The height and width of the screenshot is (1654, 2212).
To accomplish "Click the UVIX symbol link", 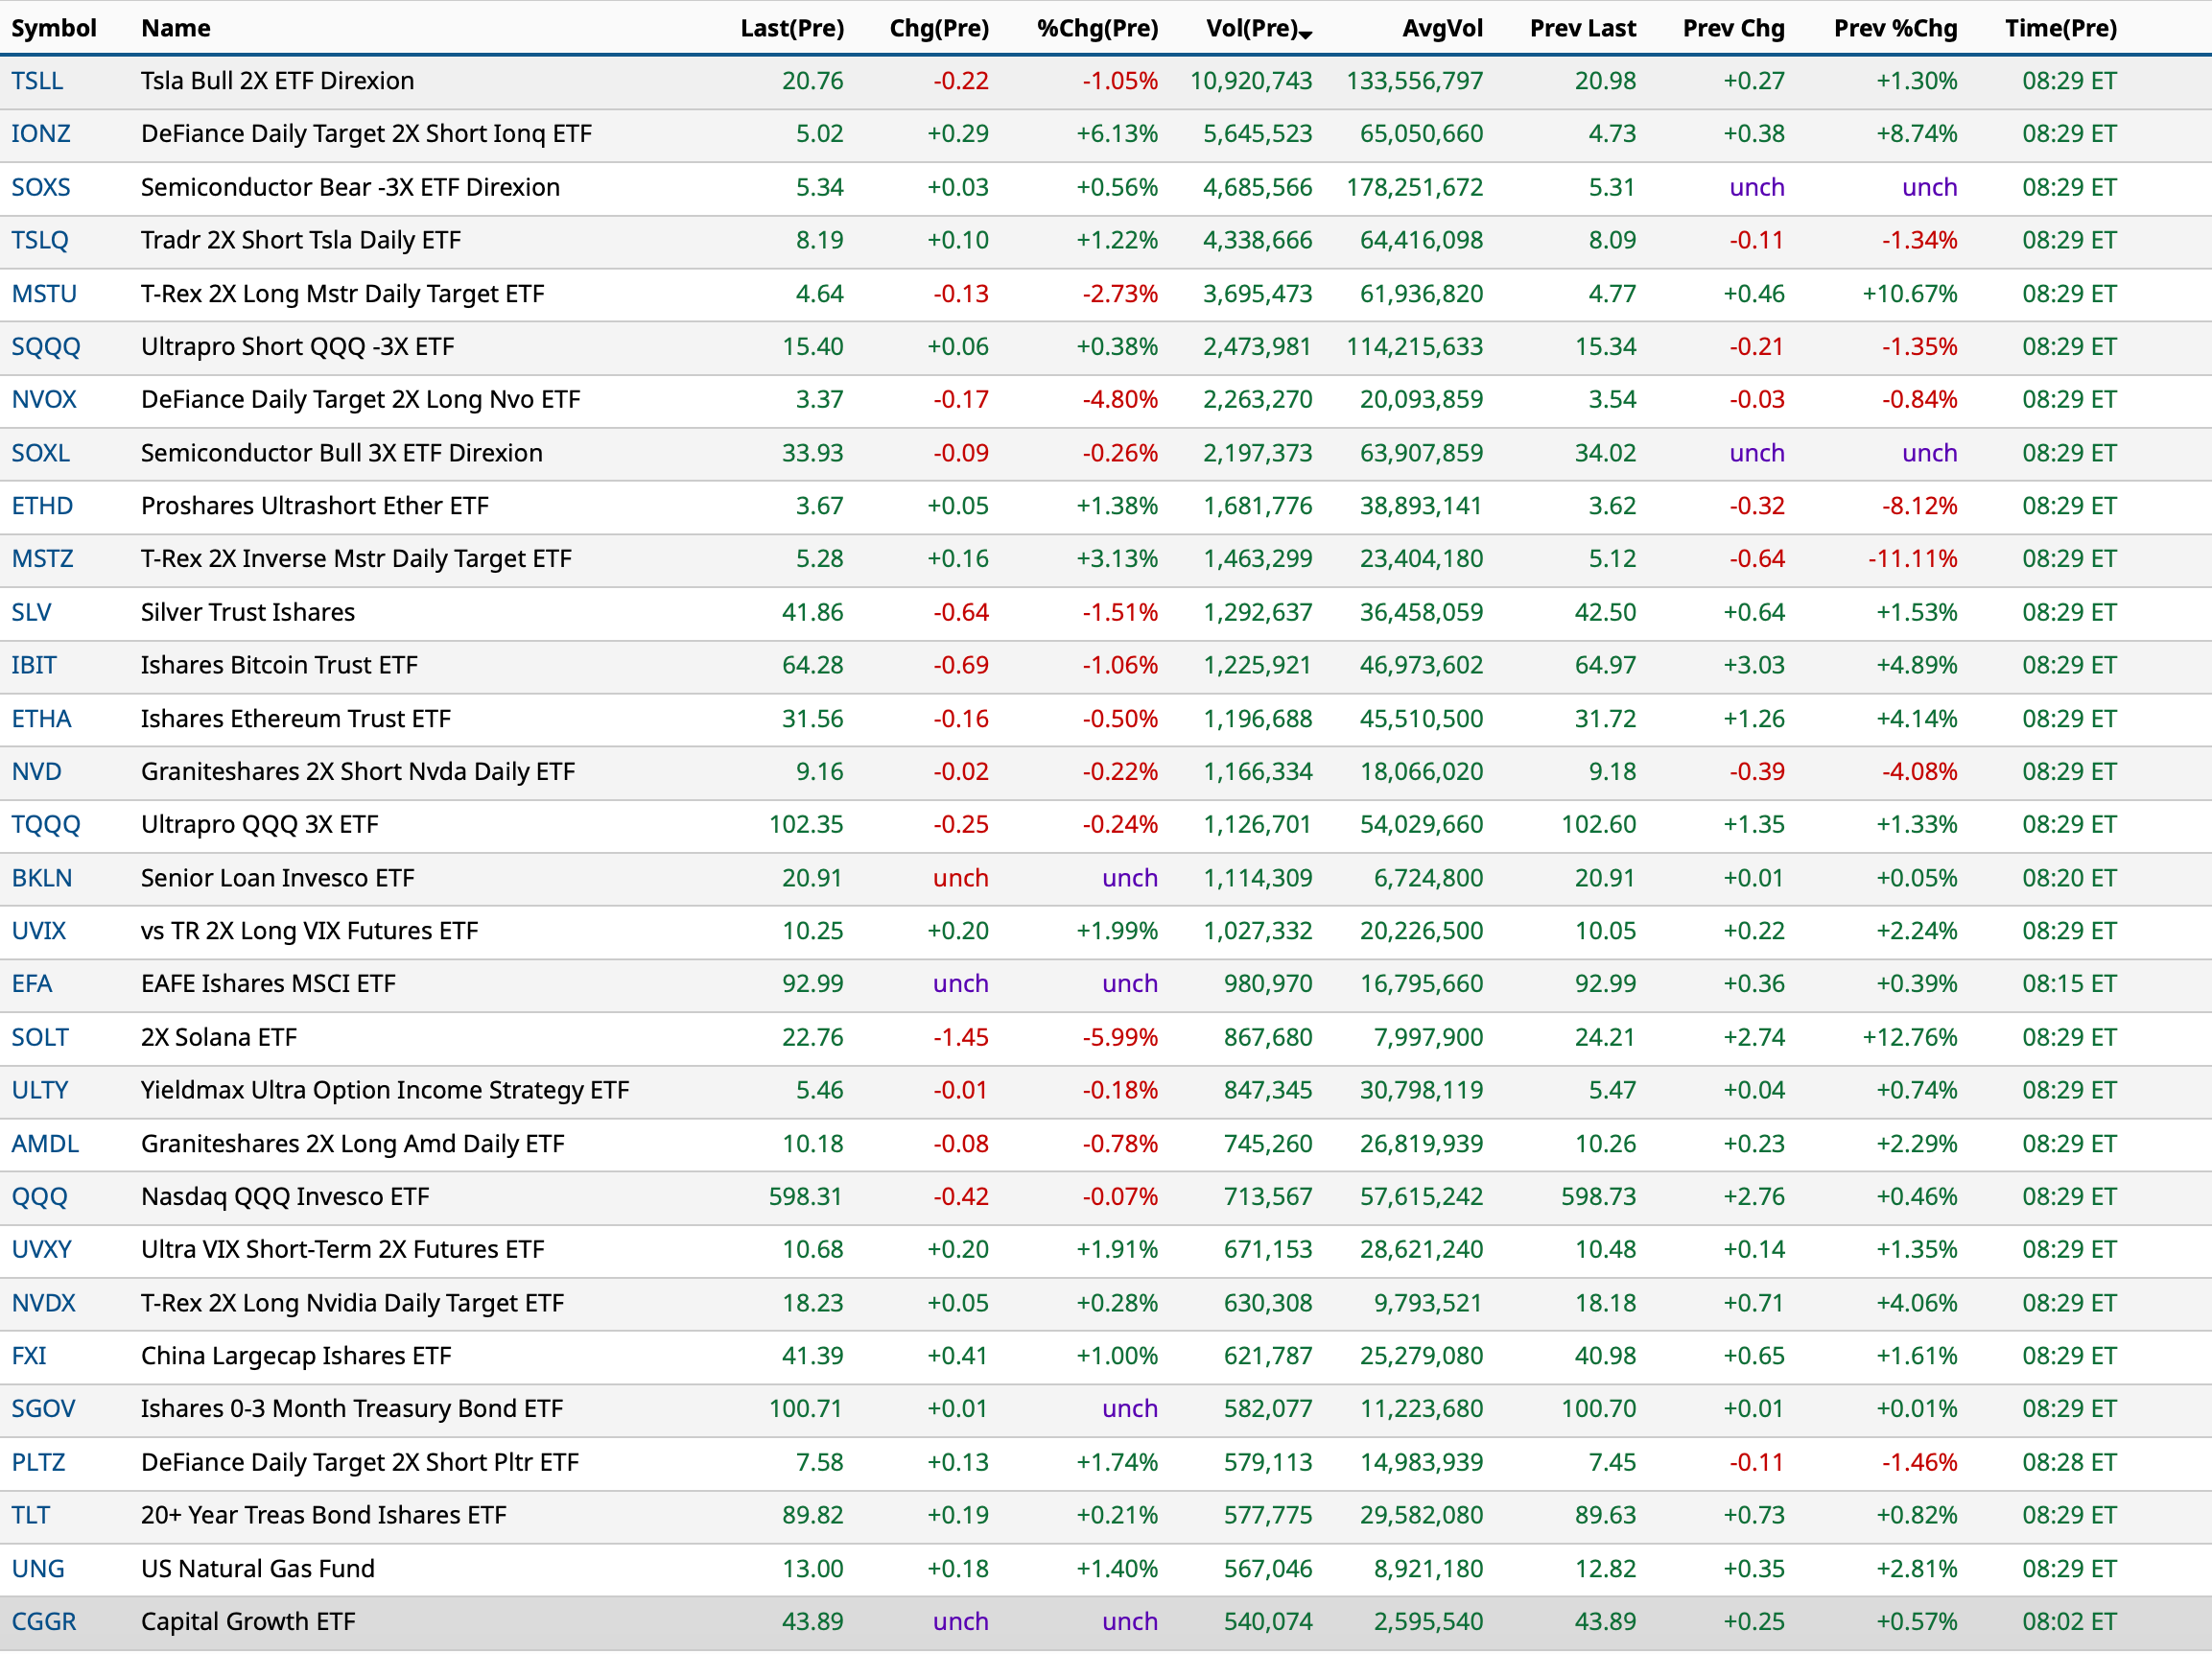I will 39,931.
